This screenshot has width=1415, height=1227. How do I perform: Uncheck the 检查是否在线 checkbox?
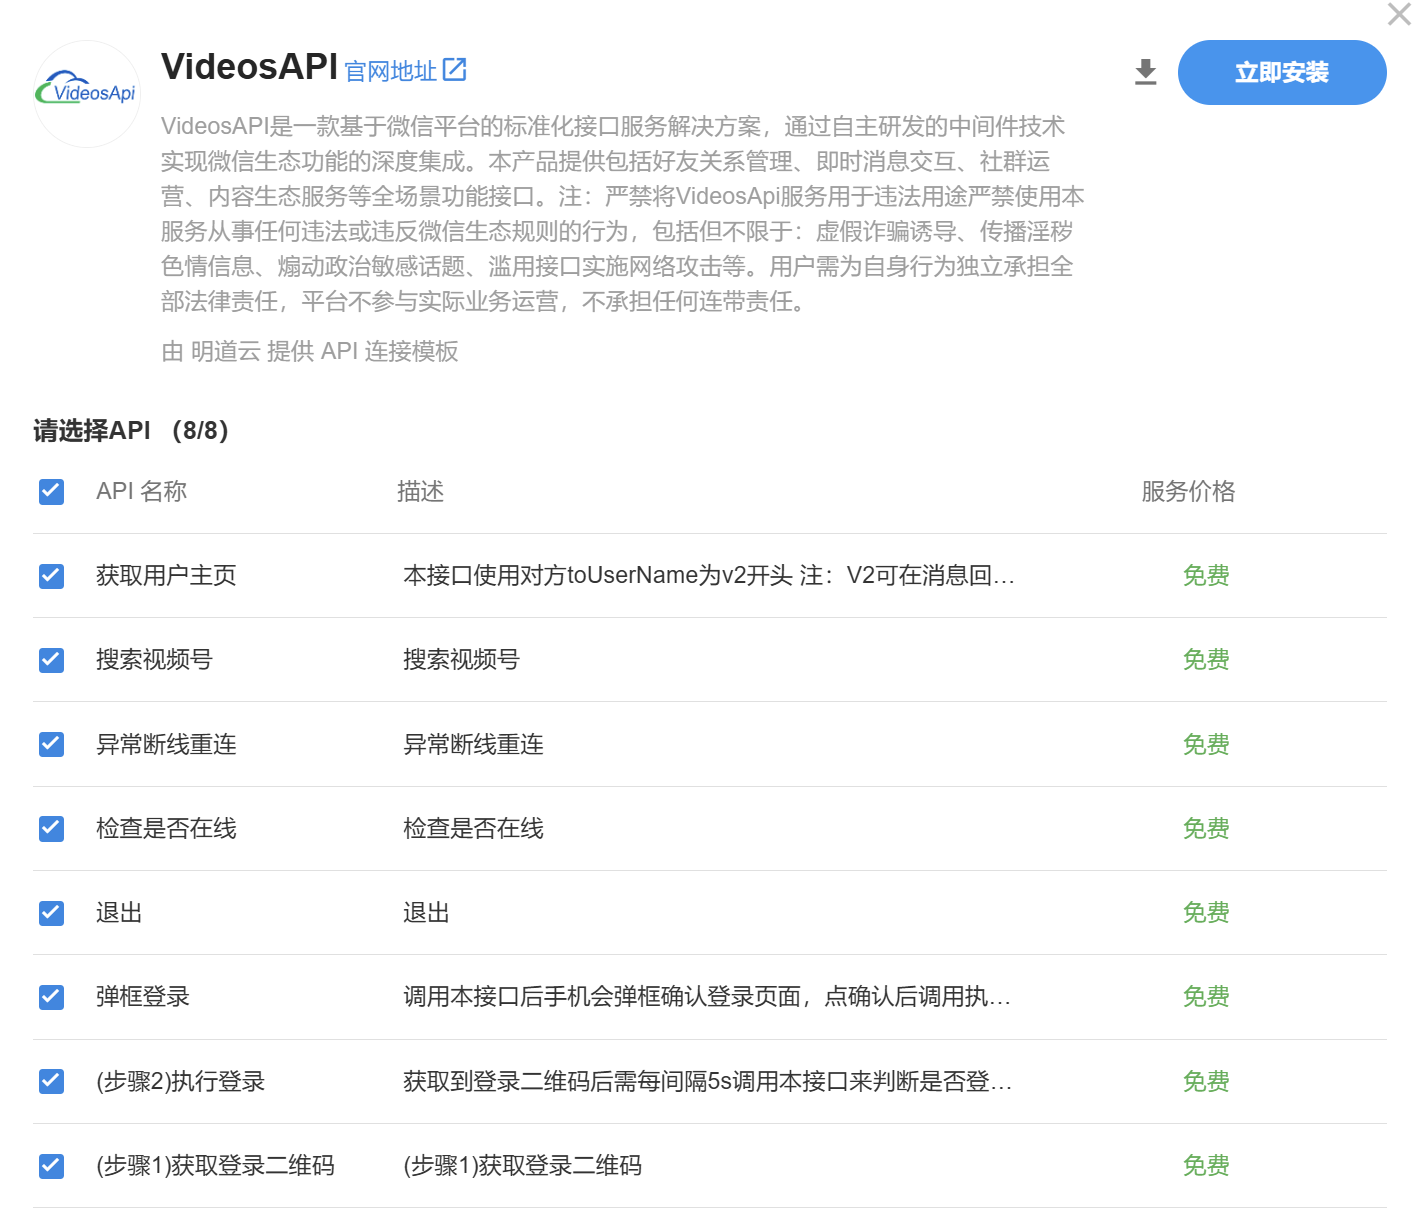click(x=51, y=828)
